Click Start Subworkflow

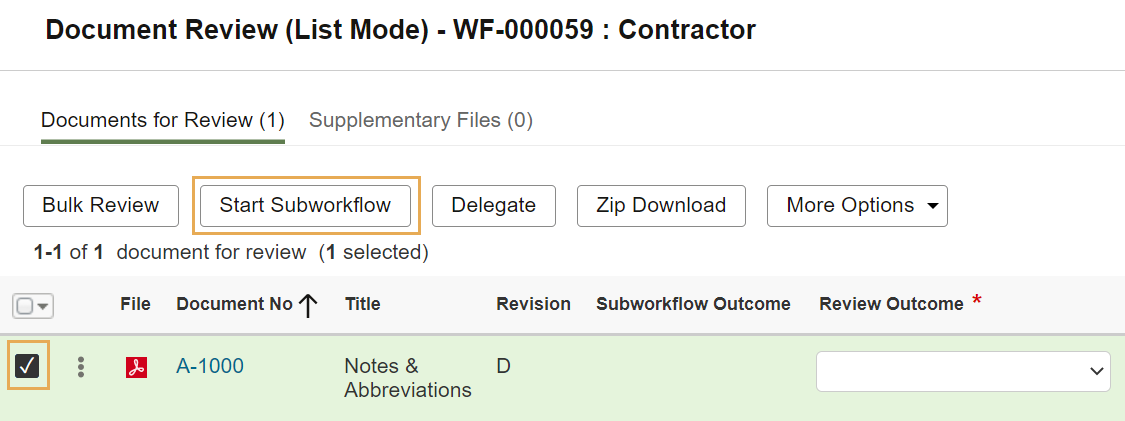[x=306, y=206]
